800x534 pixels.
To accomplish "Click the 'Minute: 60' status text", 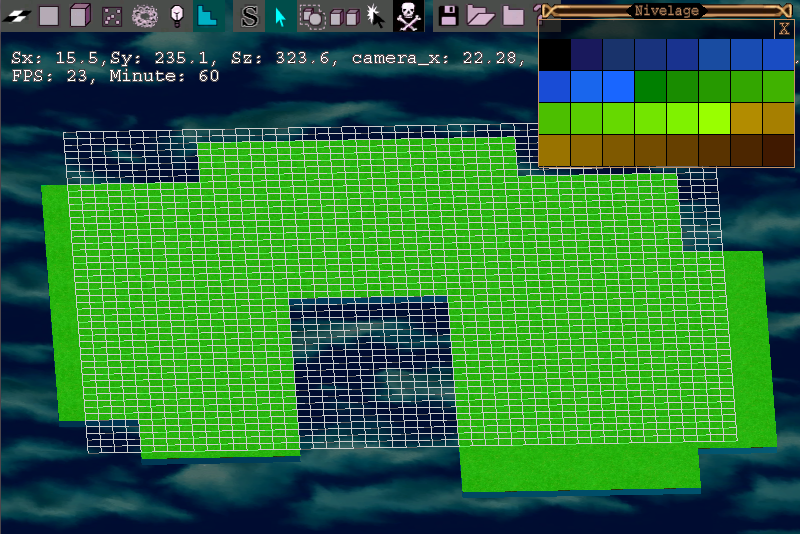I will 164,77.
